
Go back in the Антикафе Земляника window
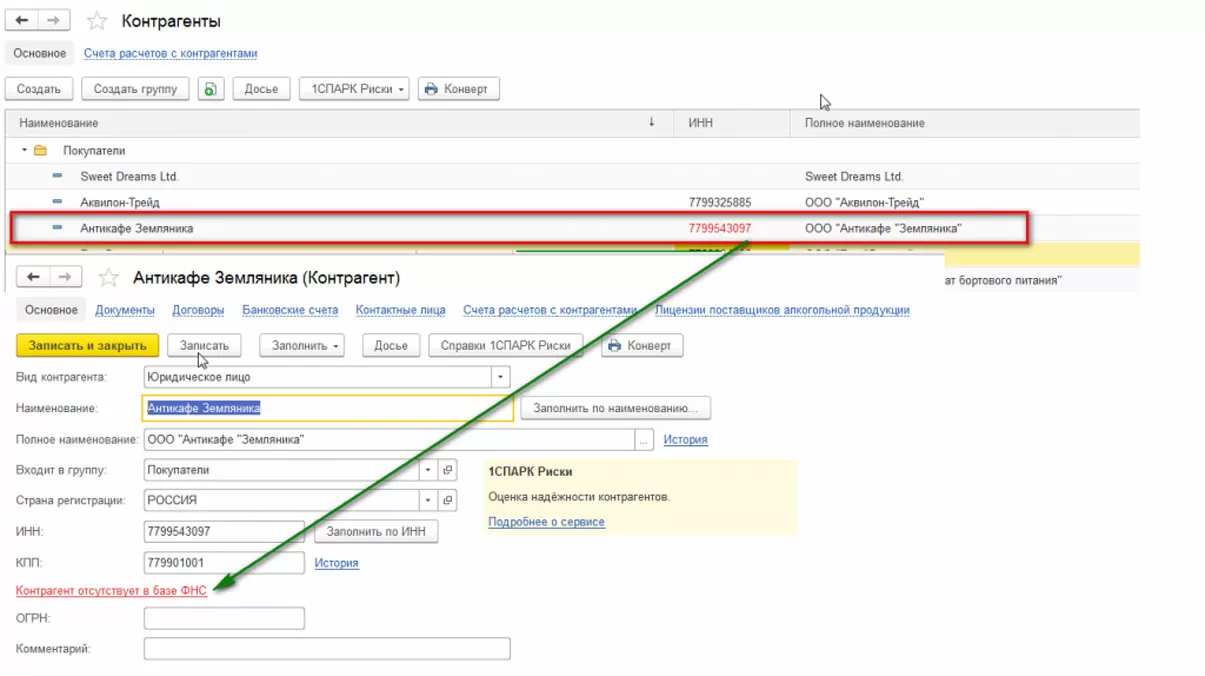[34, 277]
